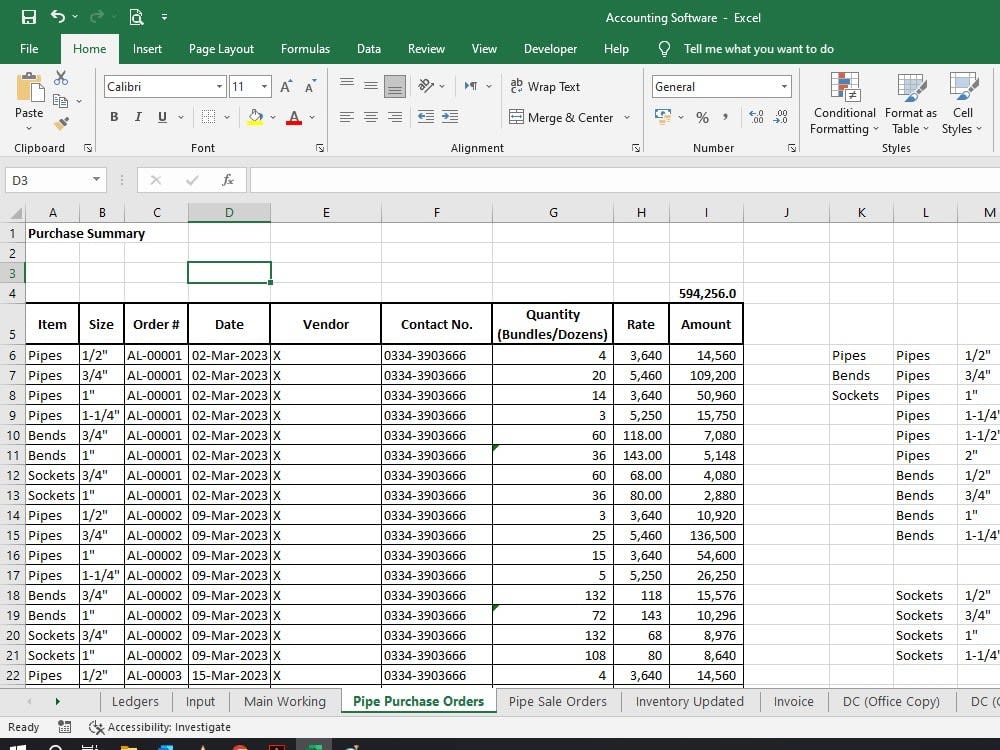Click the Name Box showing D3
This screenshot has width=1000, height=750.
click(x=48, y=180)
